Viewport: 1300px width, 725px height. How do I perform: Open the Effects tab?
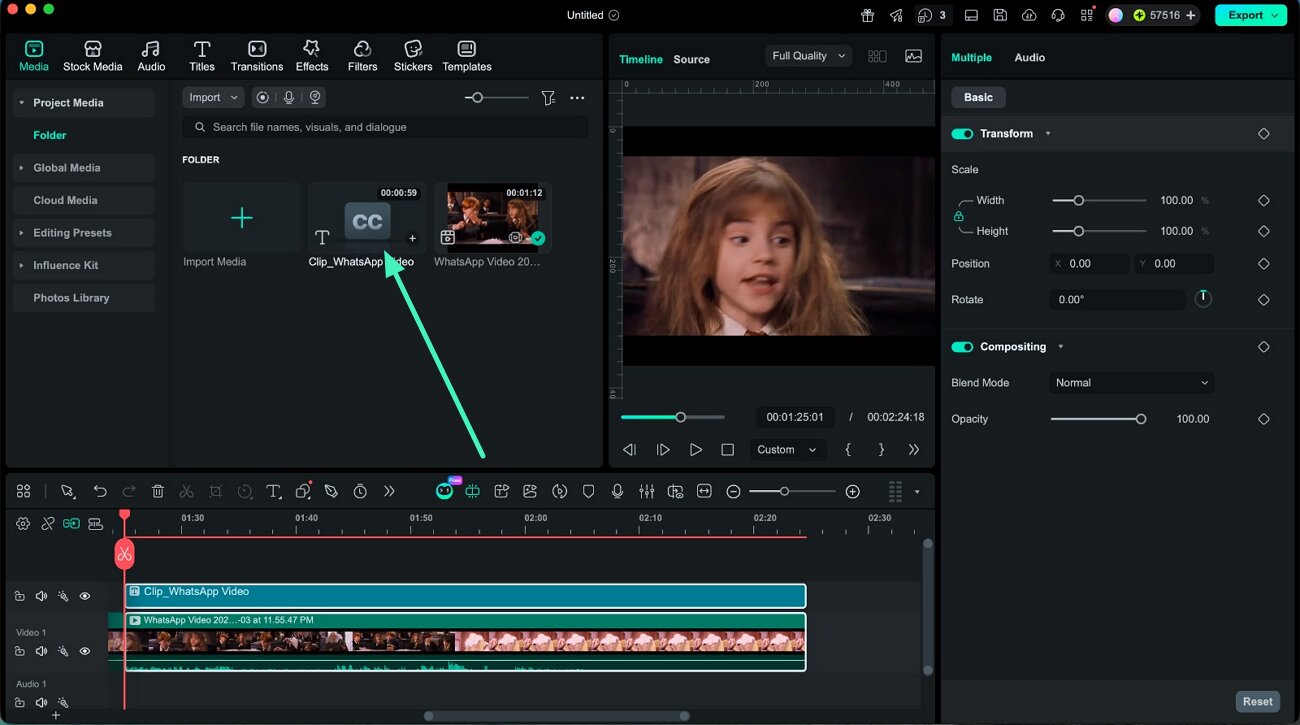[x=312, y=56]
